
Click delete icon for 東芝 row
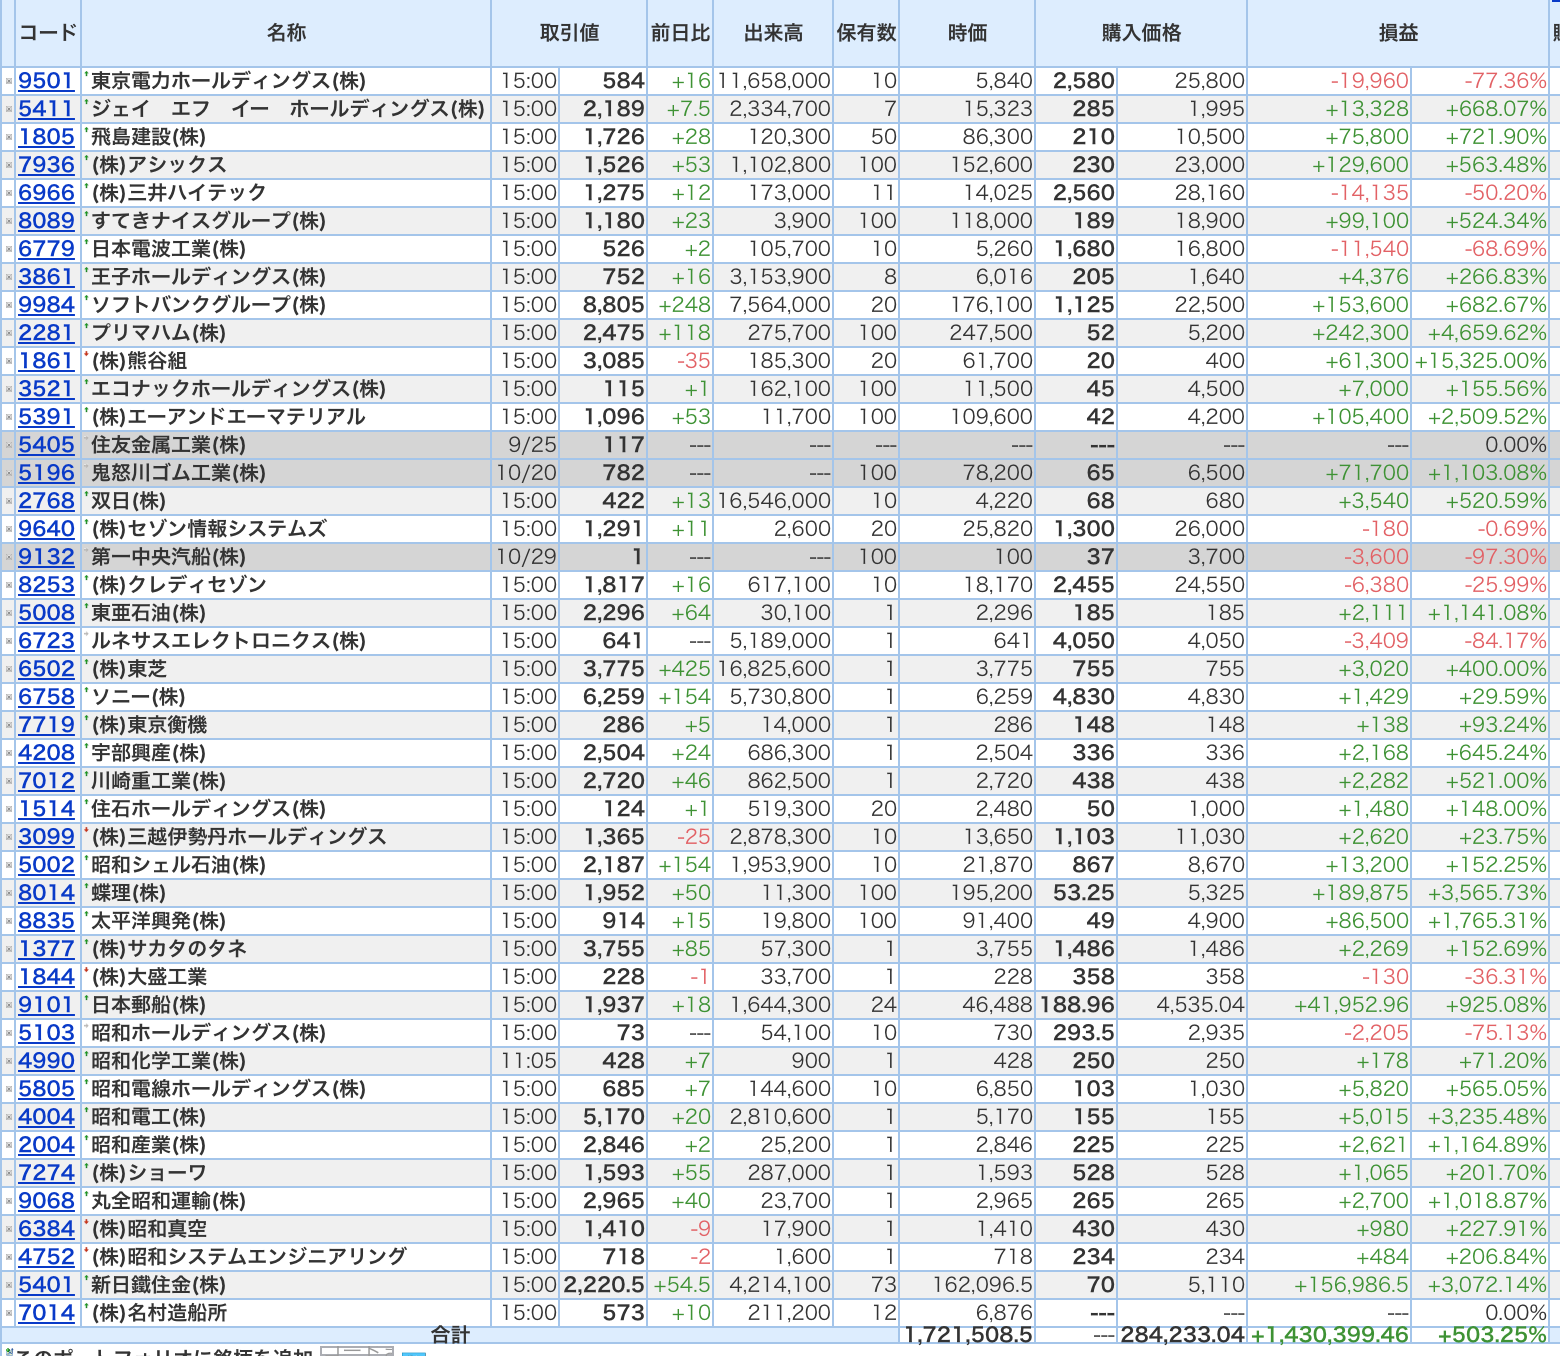coord(9,669)
